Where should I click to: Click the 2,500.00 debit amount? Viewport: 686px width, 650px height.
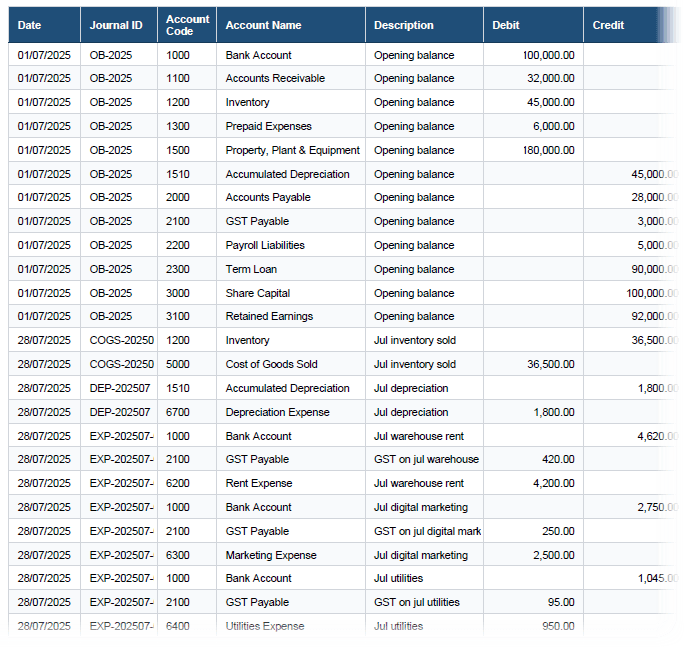coord(553,556)
